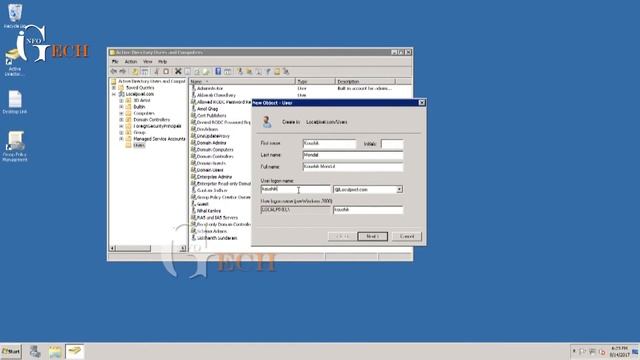Click the Initials input field
Screen dimensions: 640x360
392,144
